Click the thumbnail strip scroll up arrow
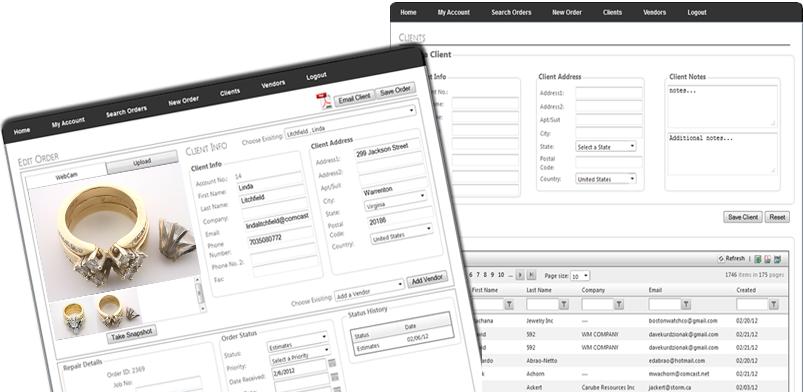804x392 pixels. (x=197, y=280)
